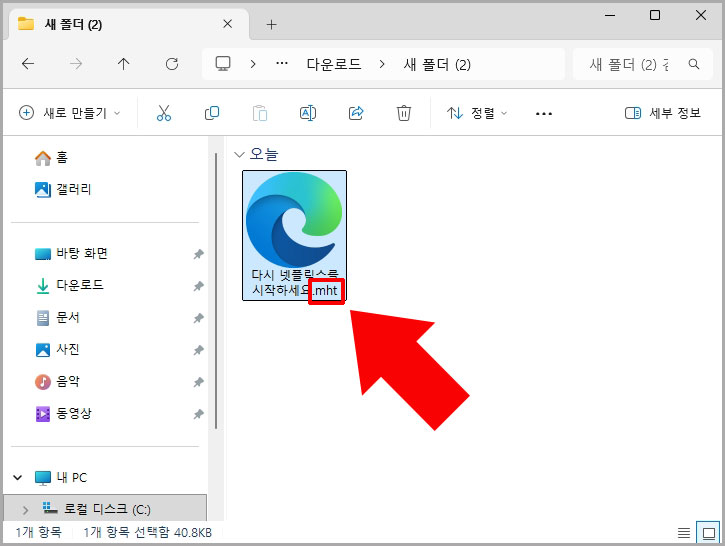The image size is (725, 546).
Task: Click the pin icon next to 문서
Action: click(x=198, y=318)
